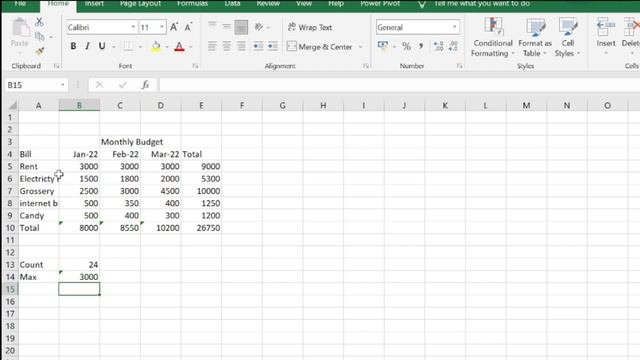Click the Insert Function fx icon
The image size is (640, 360).
[145, 85]
